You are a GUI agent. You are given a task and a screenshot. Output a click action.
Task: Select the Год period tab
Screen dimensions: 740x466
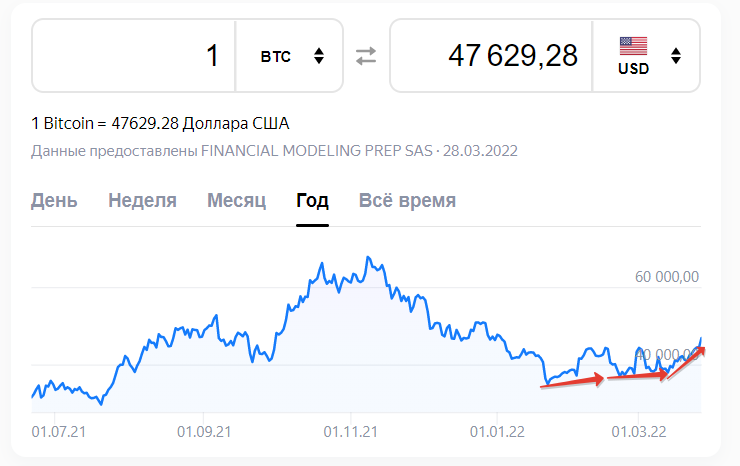313,201
